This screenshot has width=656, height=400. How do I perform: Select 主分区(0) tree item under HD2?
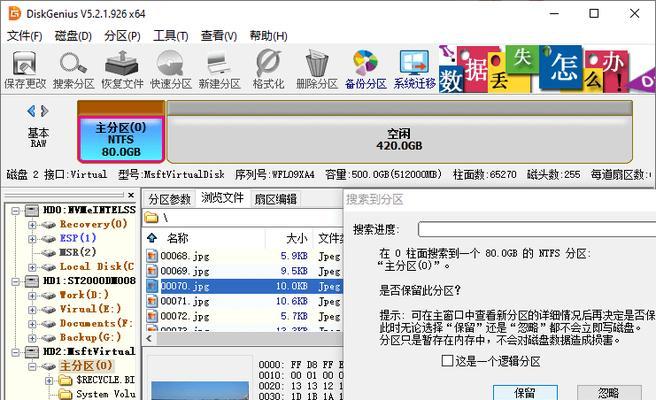86,366
